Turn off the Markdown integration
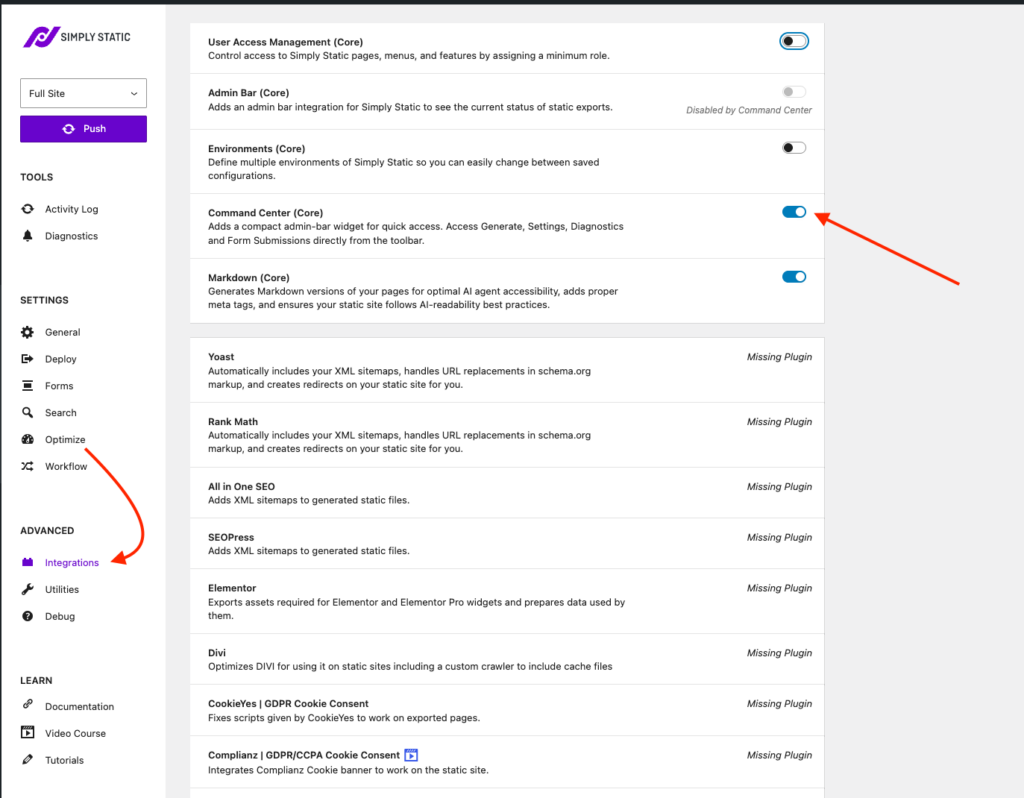 pyautogui.click(x=793, y=277)
